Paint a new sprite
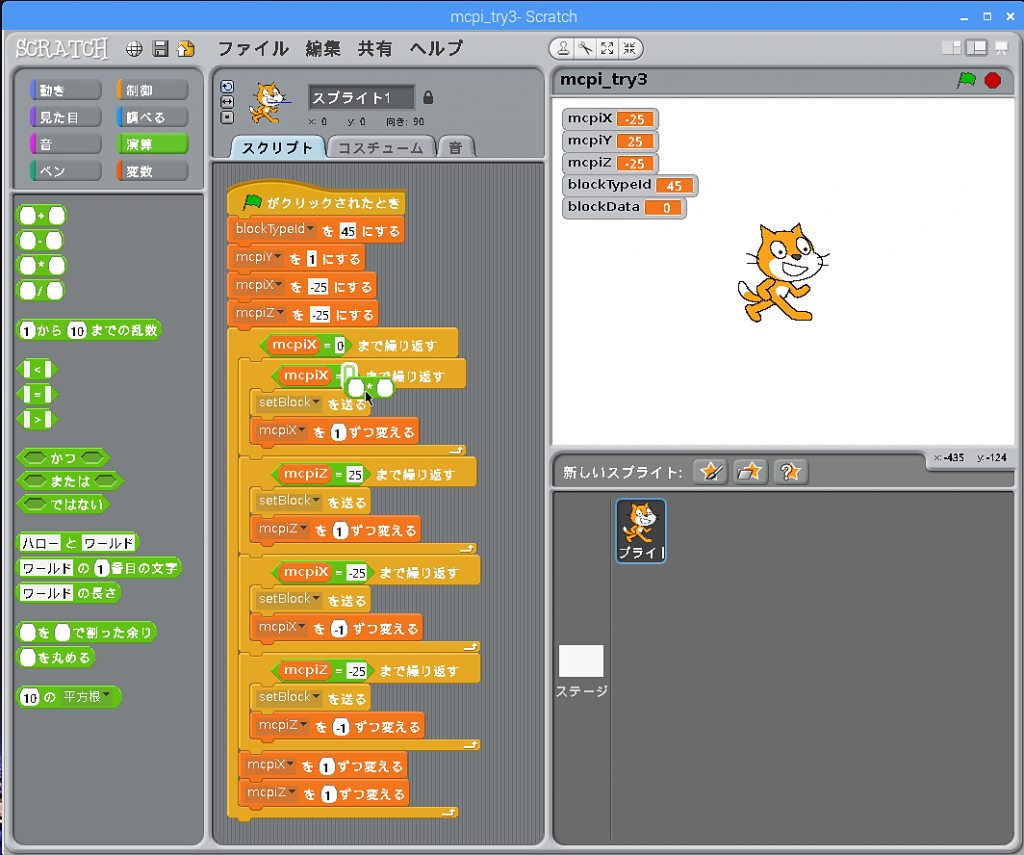1024x855 pixels. 711,472
